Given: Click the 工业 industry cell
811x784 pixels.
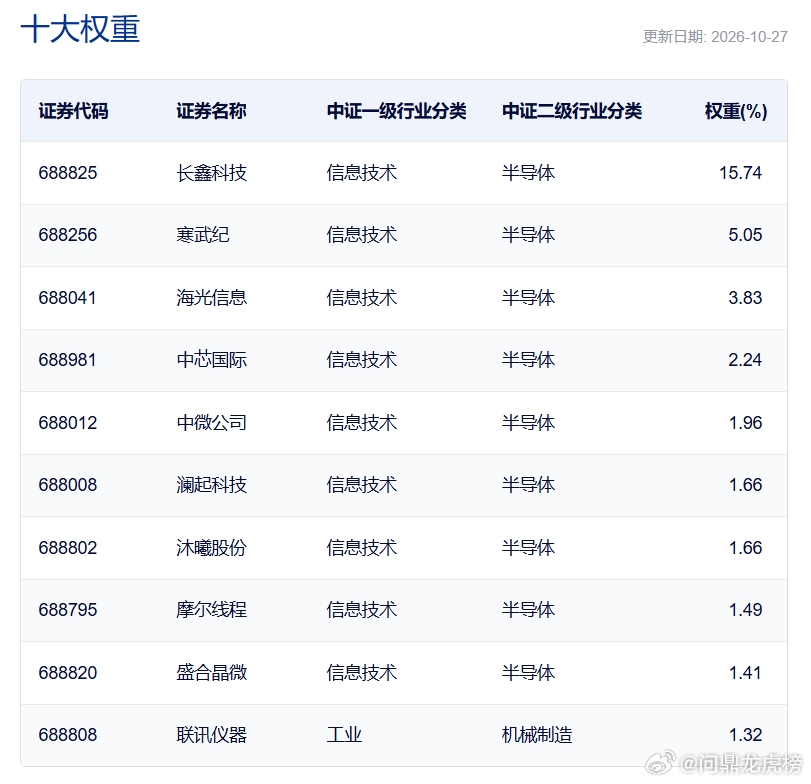Looking at the screenshot, I should click(344, 735).
